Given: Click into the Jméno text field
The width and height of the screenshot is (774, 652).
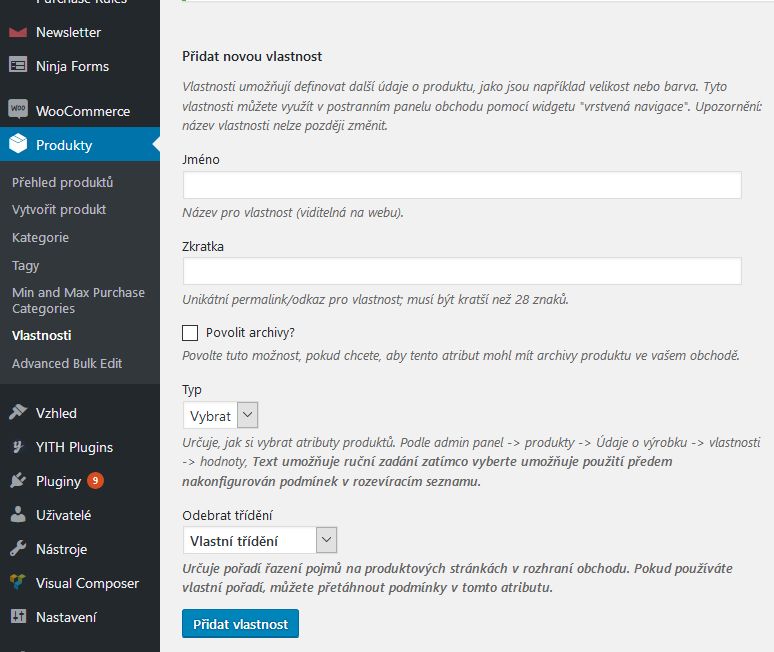Looking at the screenshot, I should click(462, 185).
